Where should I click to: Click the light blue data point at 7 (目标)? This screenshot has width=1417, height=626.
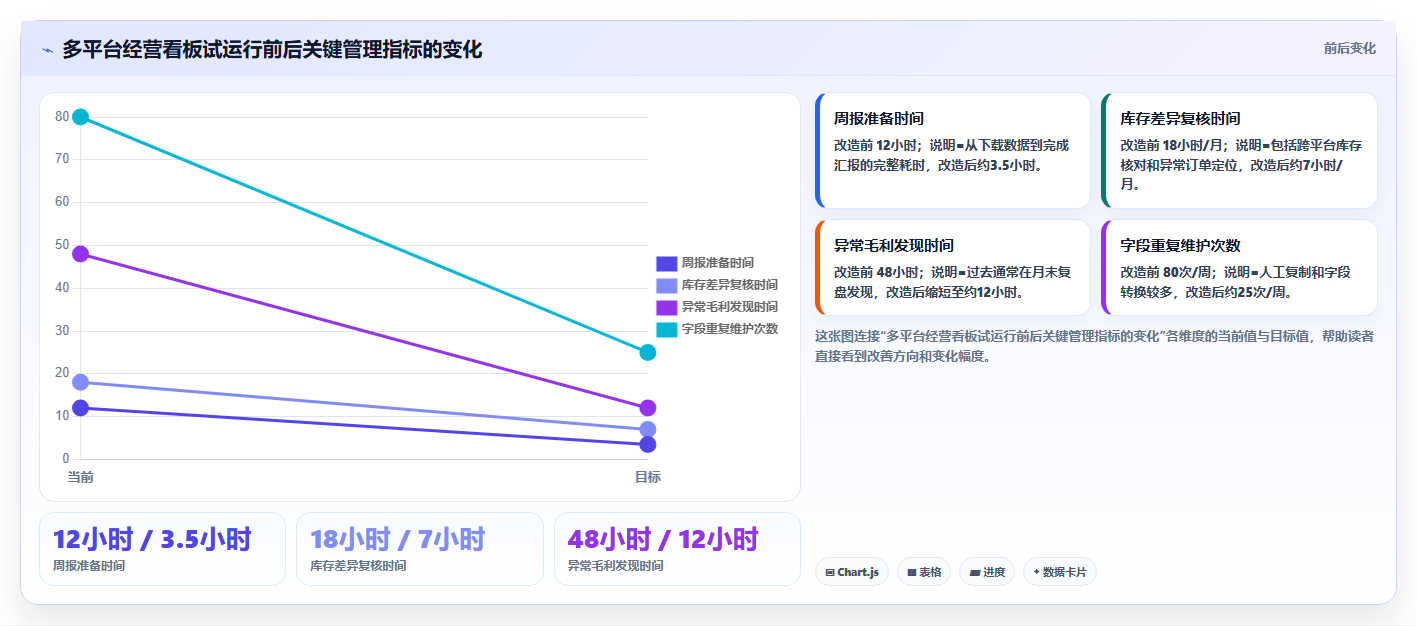[648, 429]
